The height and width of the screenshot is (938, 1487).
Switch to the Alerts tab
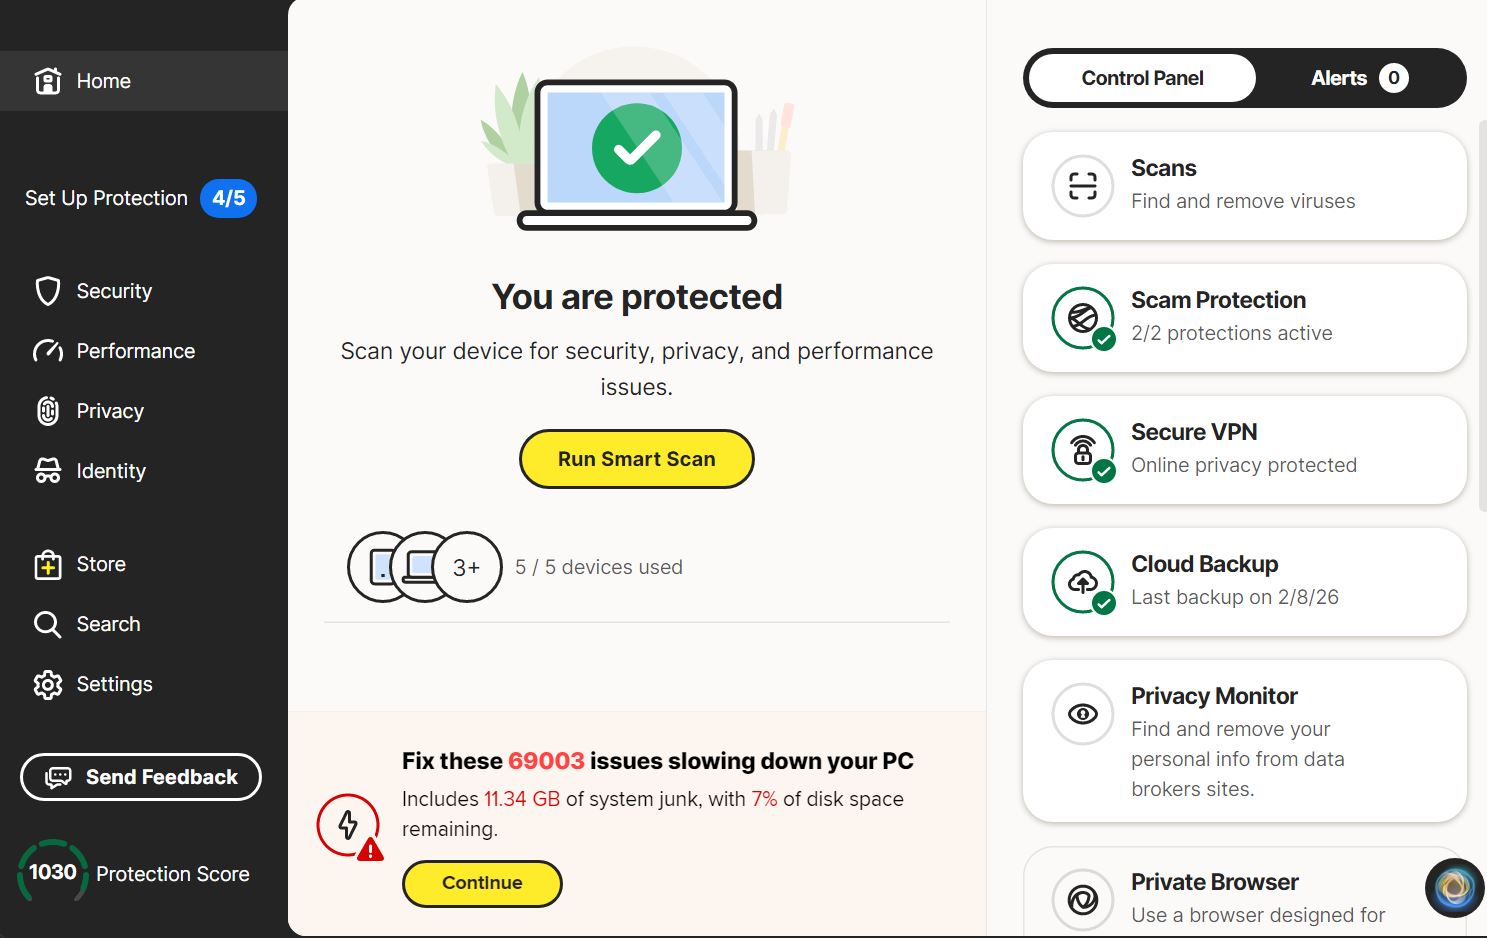[1358, 78]
